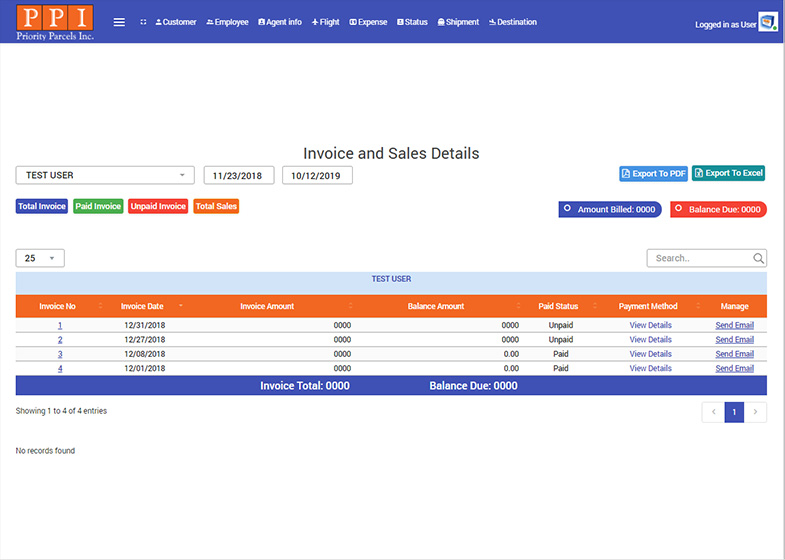Click 'Invoice and Sales Details' heading
The width and height of the screenshot is (785, 560).
[x=391, y=153]
